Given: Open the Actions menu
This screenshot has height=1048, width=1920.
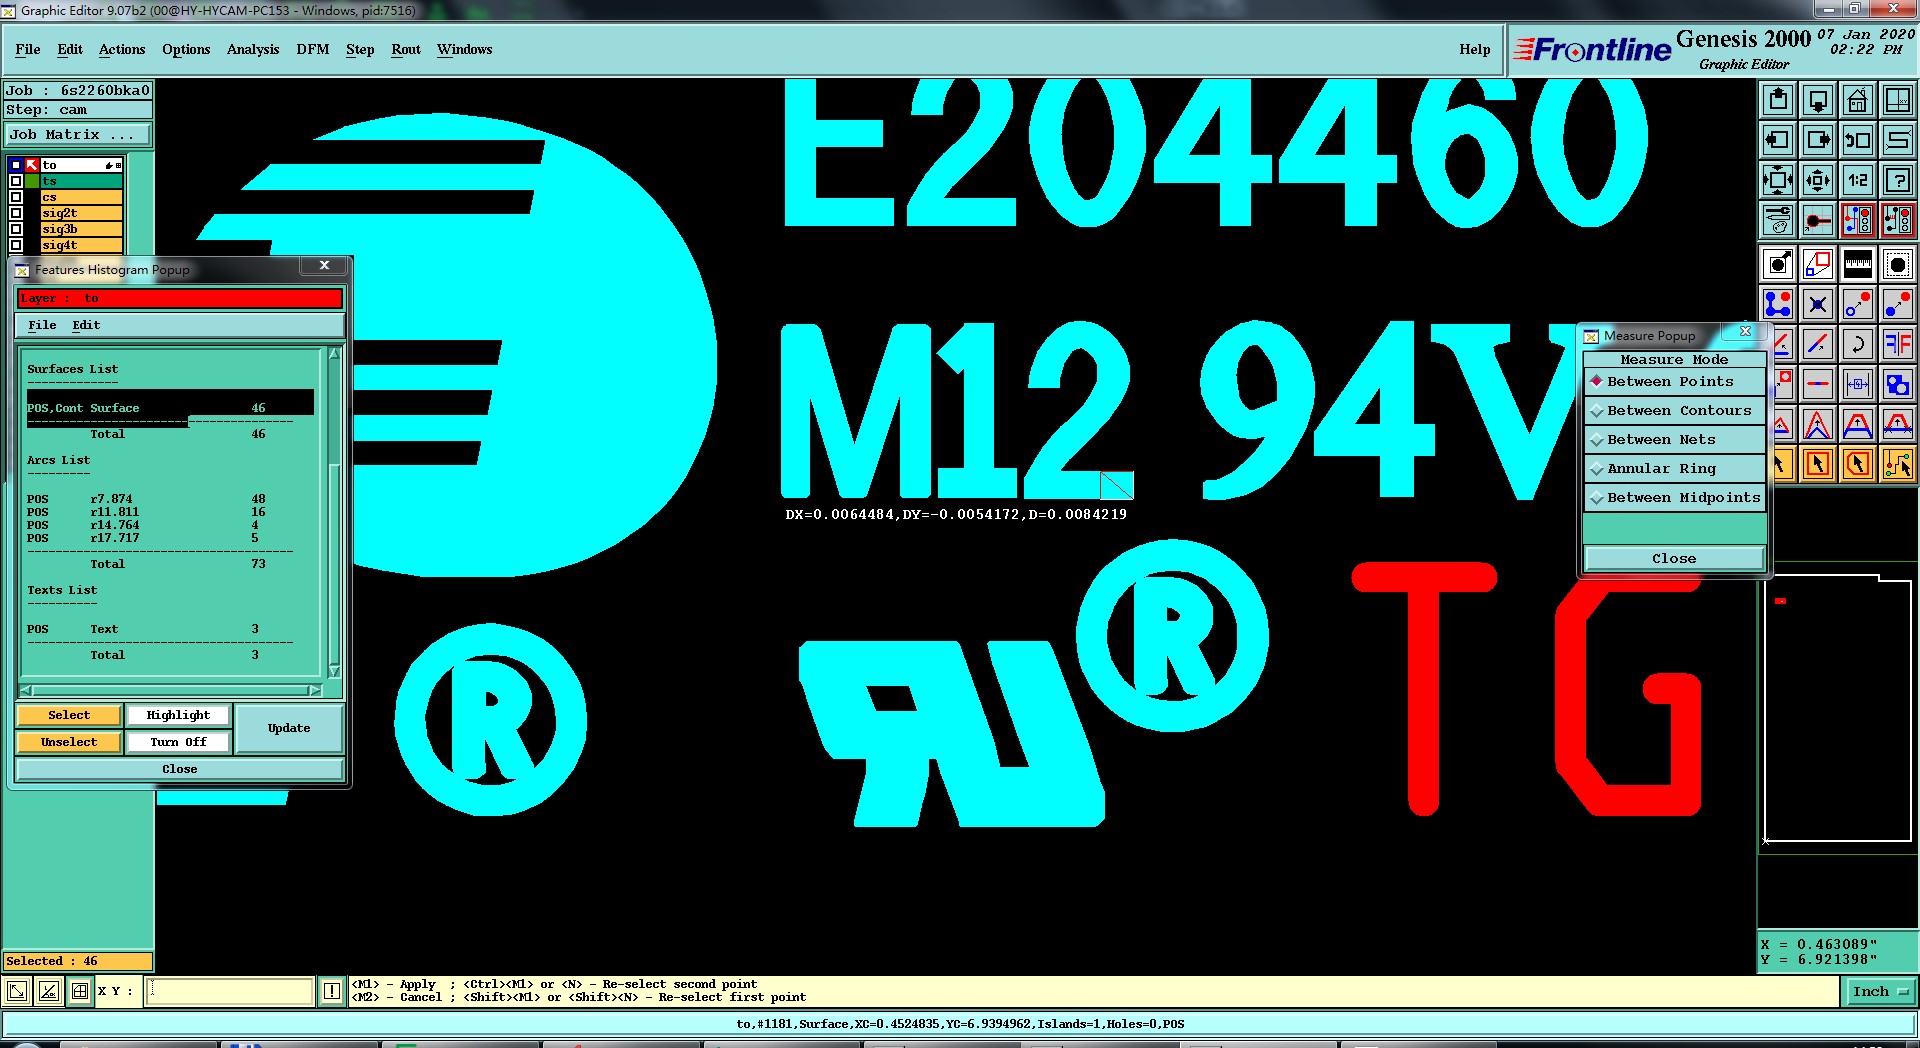Looking at the screenshot, I should (x=122, y=49).
